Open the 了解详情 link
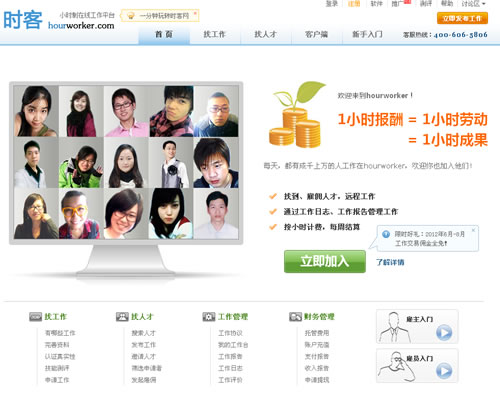This screenshot has width=500, height=400. [390, 262]
